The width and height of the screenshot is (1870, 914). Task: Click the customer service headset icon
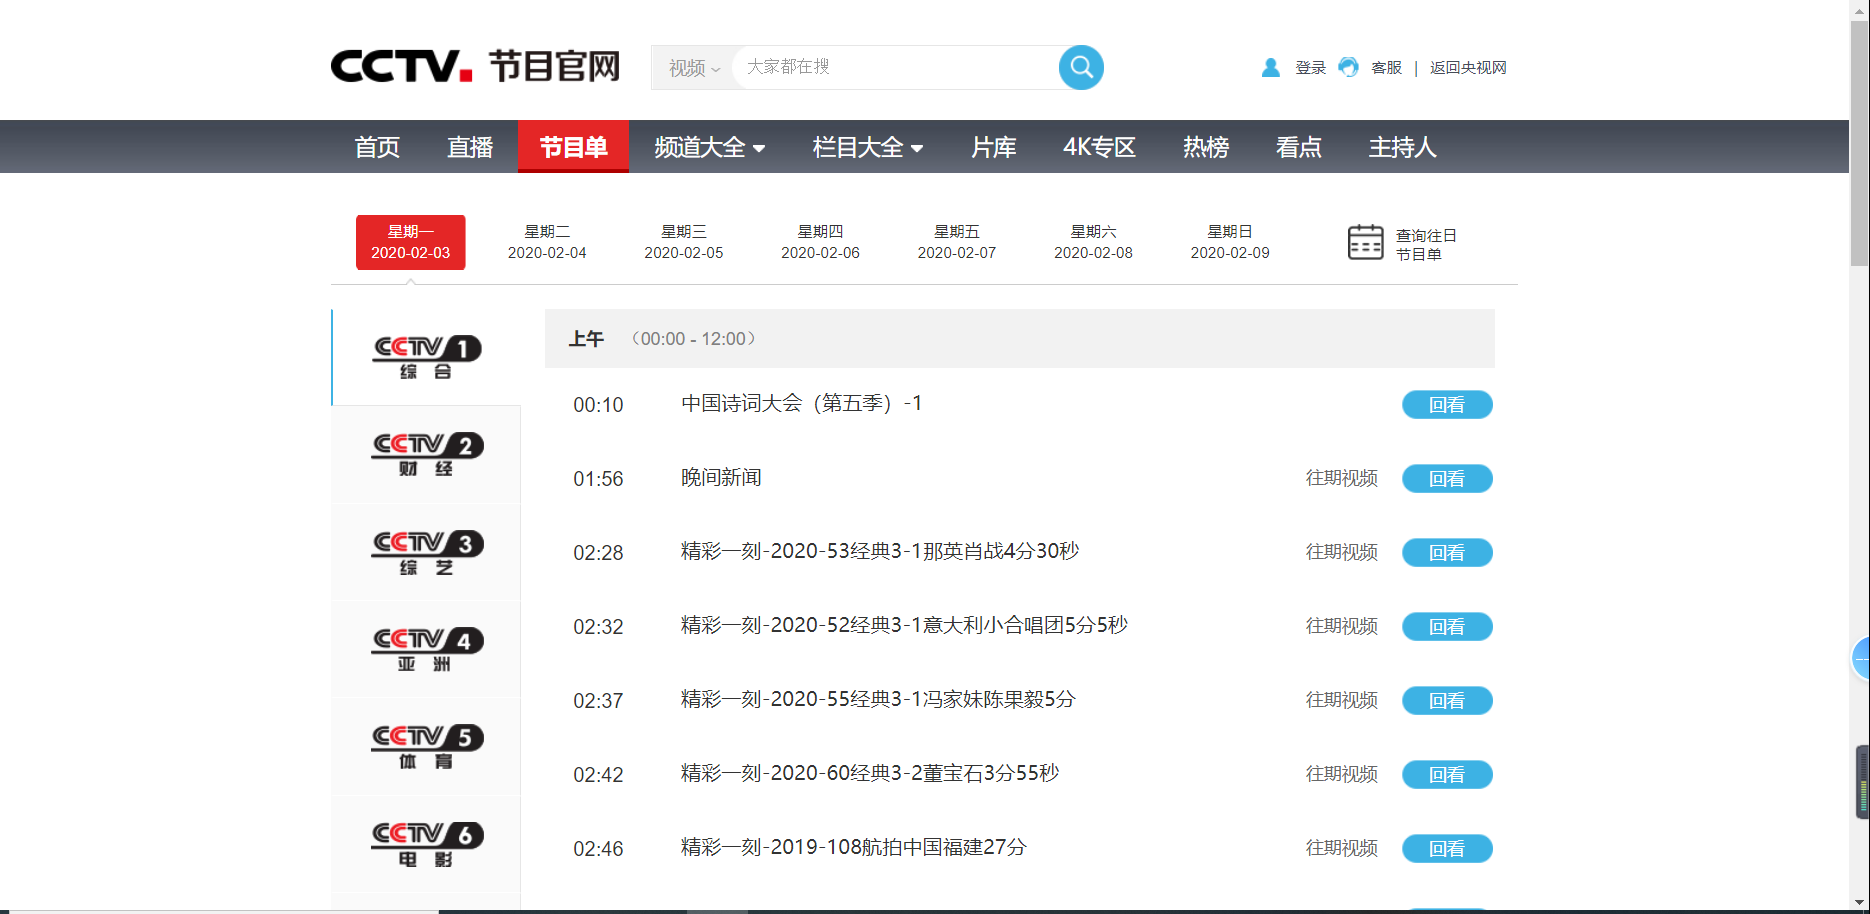(1348, 67)
